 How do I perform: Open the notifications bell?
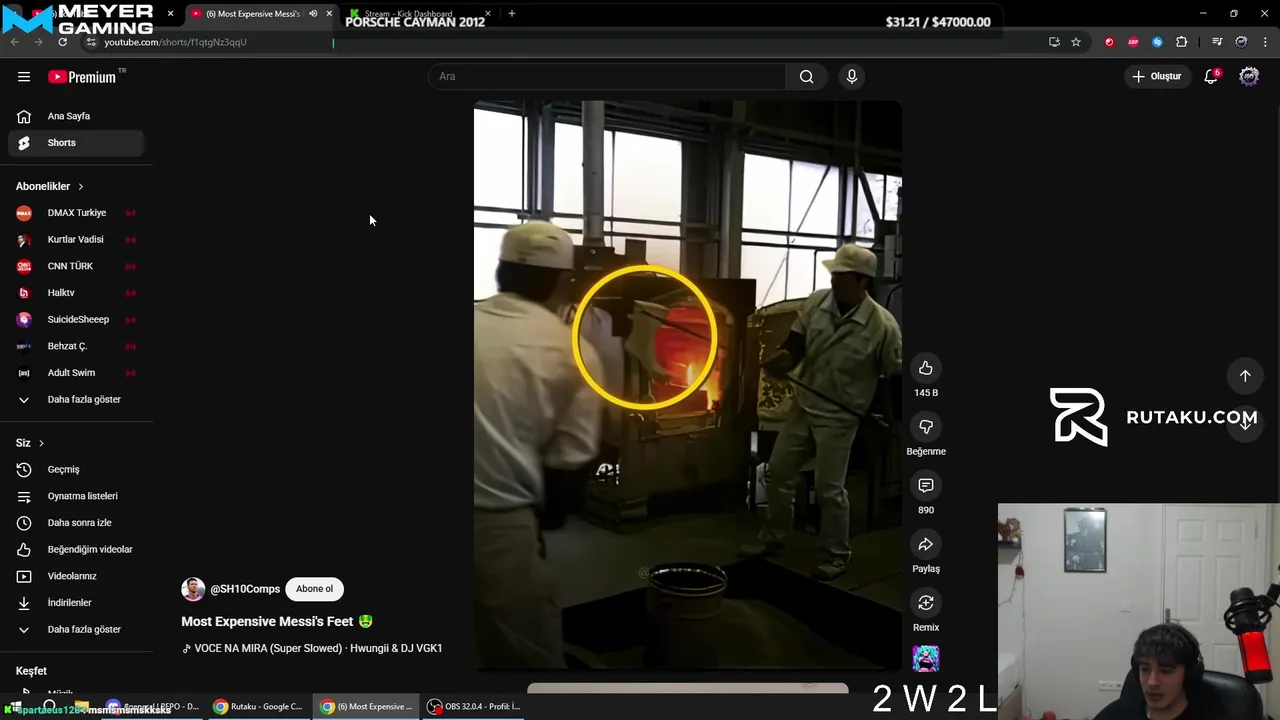pyautogui.click(x=1211, y=76)
